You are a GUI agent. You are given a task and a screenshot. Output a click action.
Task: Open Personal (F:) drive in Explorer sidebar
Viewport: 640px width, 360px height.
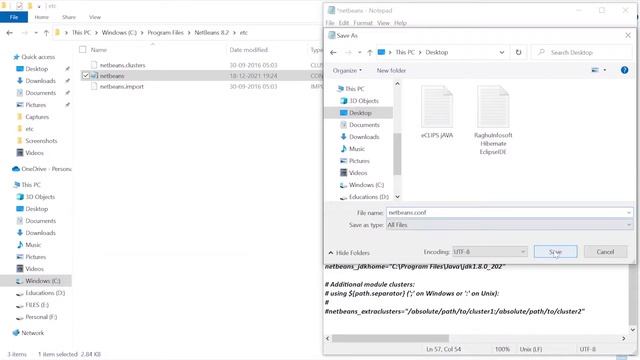[x=41, y=317]
